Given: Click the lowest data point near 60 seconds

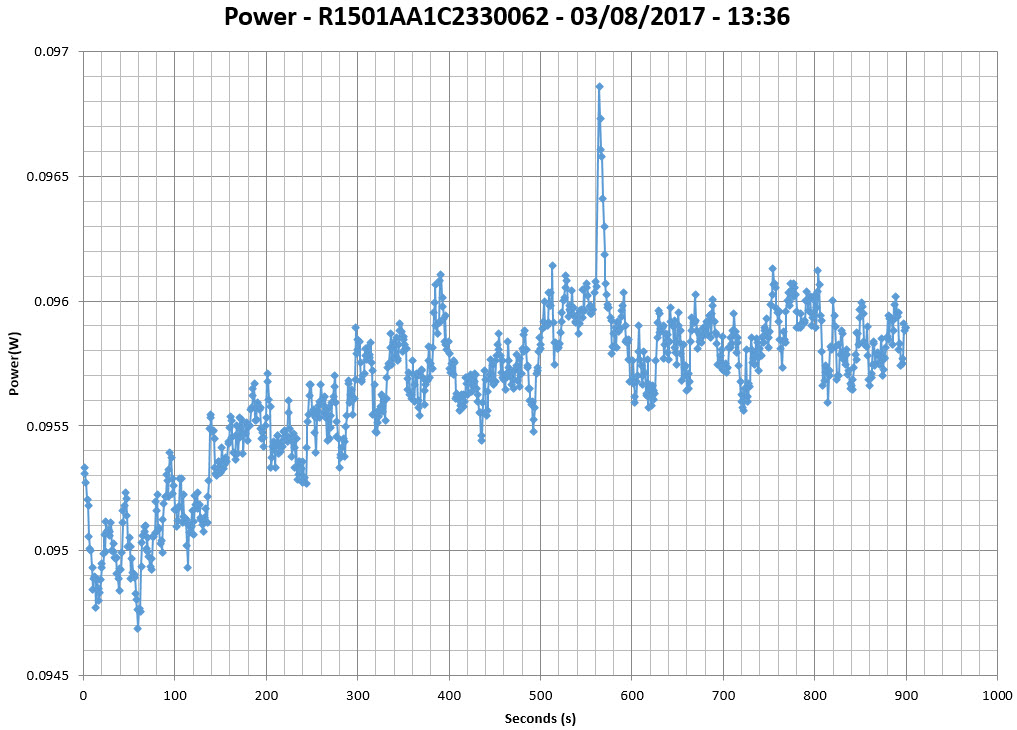Looking at the screenshot, I should 137,628.
